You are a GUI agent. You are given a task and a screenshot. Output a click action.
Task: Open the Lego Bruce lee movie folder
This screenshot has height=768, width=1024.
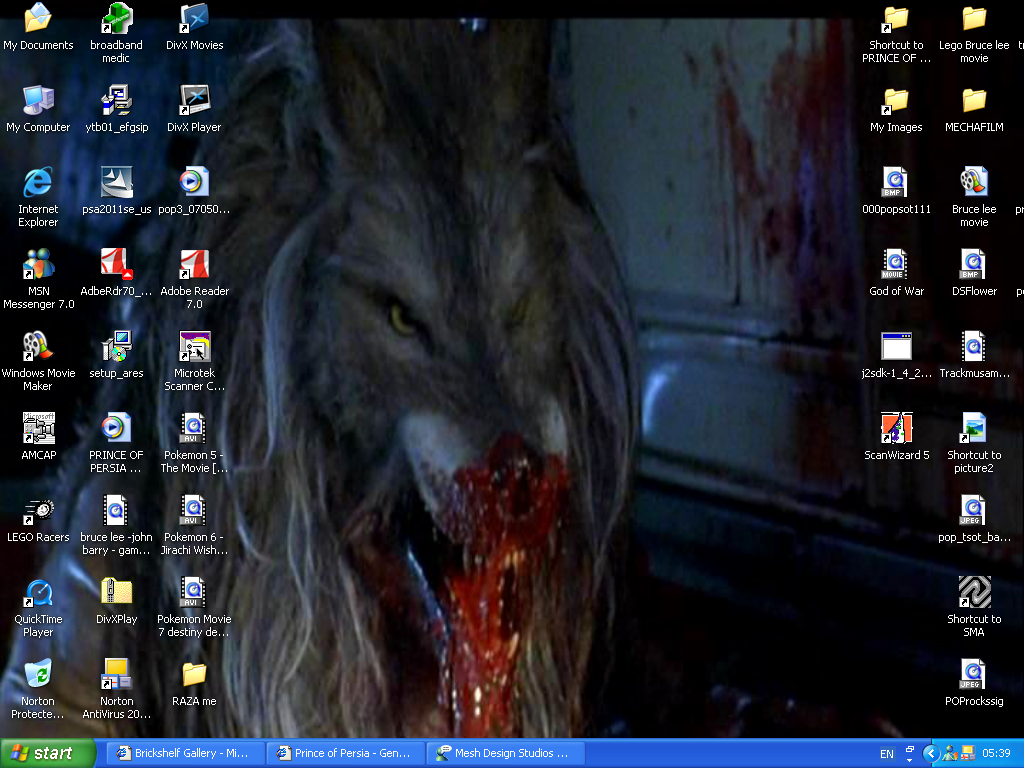[x=974, y=18]
